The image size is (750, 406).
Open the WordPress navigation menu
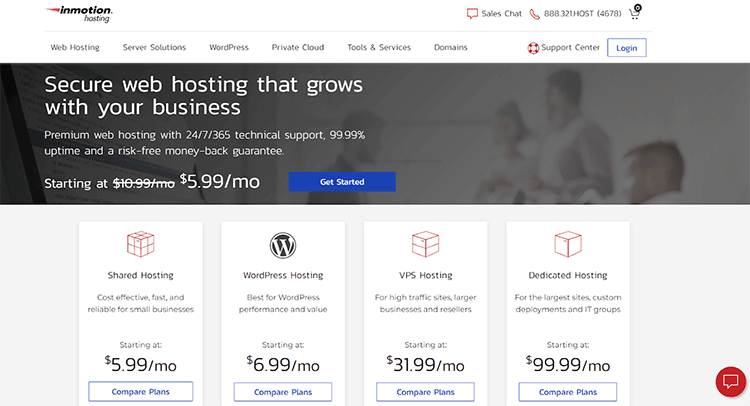pyautogui.click(x=229, y=47)
